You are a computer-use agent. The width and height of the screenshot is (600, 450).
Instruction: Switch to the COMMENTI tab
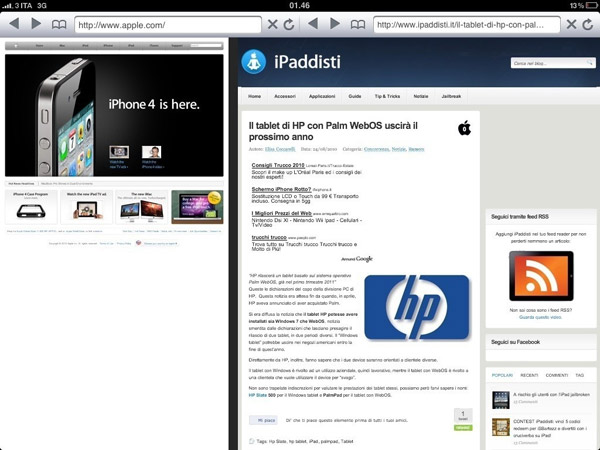point(557,375)
